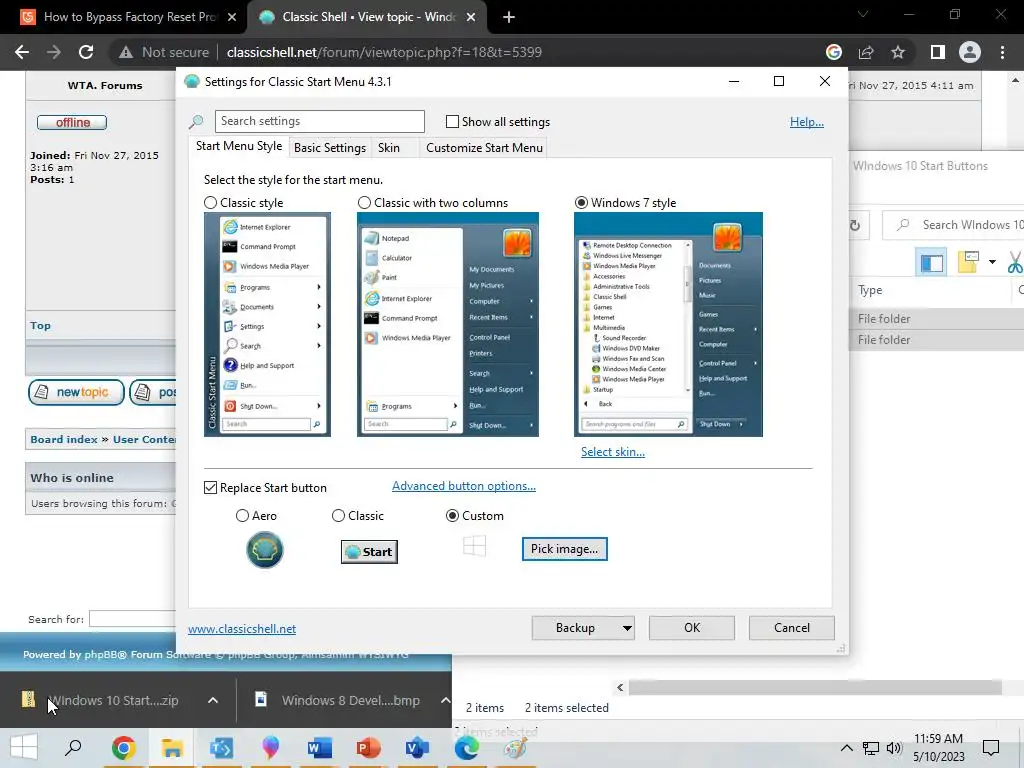
Task: Switch to the Basic Settings tab
Action: coord(330,148)
